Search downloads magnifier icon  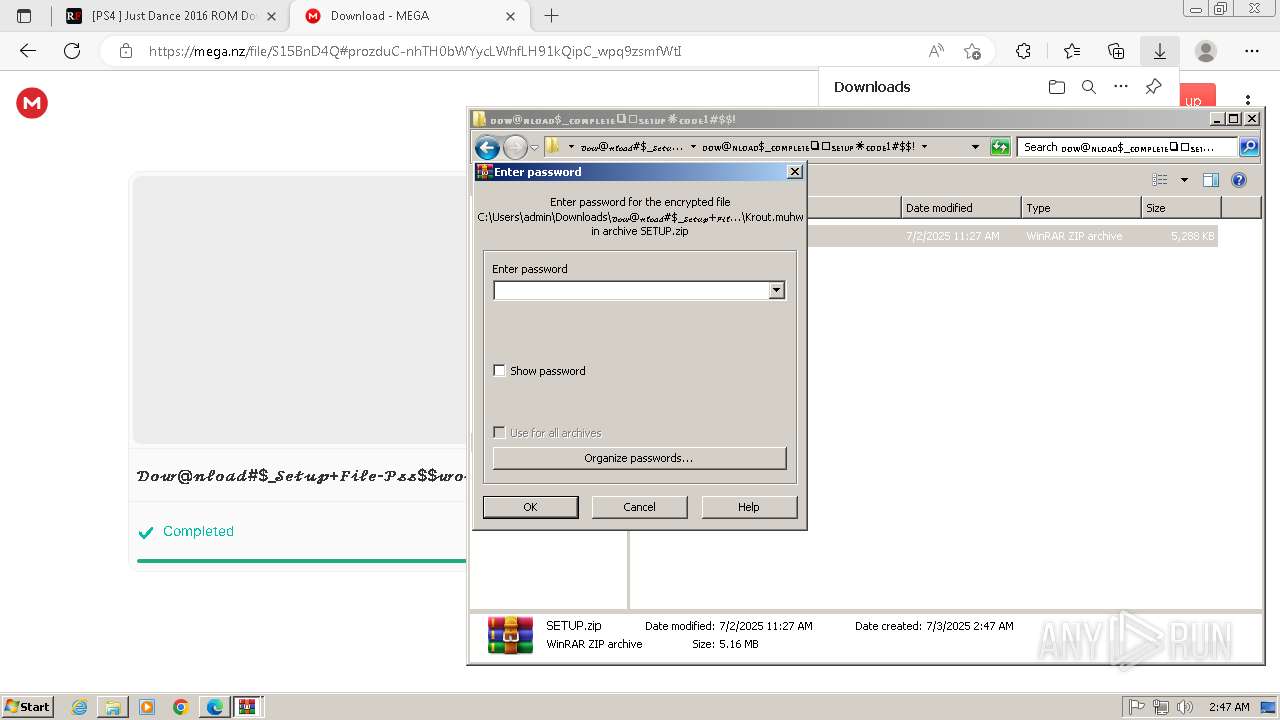[x=1089, y=87]
